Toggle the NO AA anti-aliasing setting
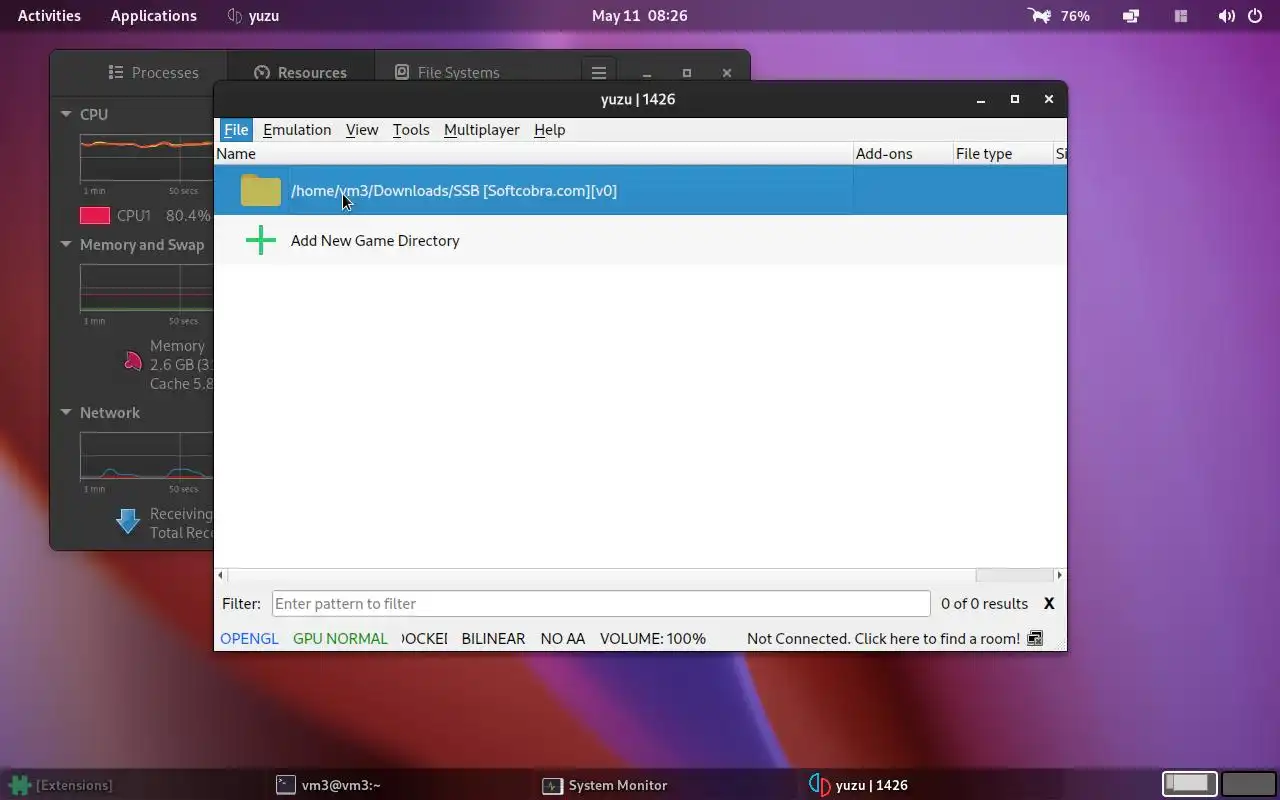The image size is (1280, 800). pyautogui.click(x=563, y=638)
